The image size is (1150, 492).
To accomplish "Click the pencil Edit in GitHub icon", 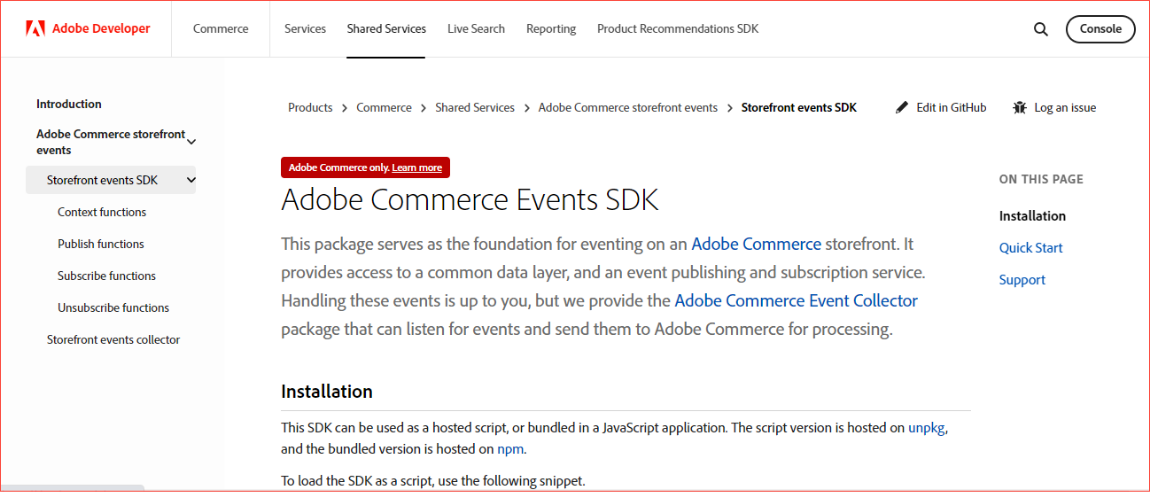I will pyautogui.click(x=902, y=107).
